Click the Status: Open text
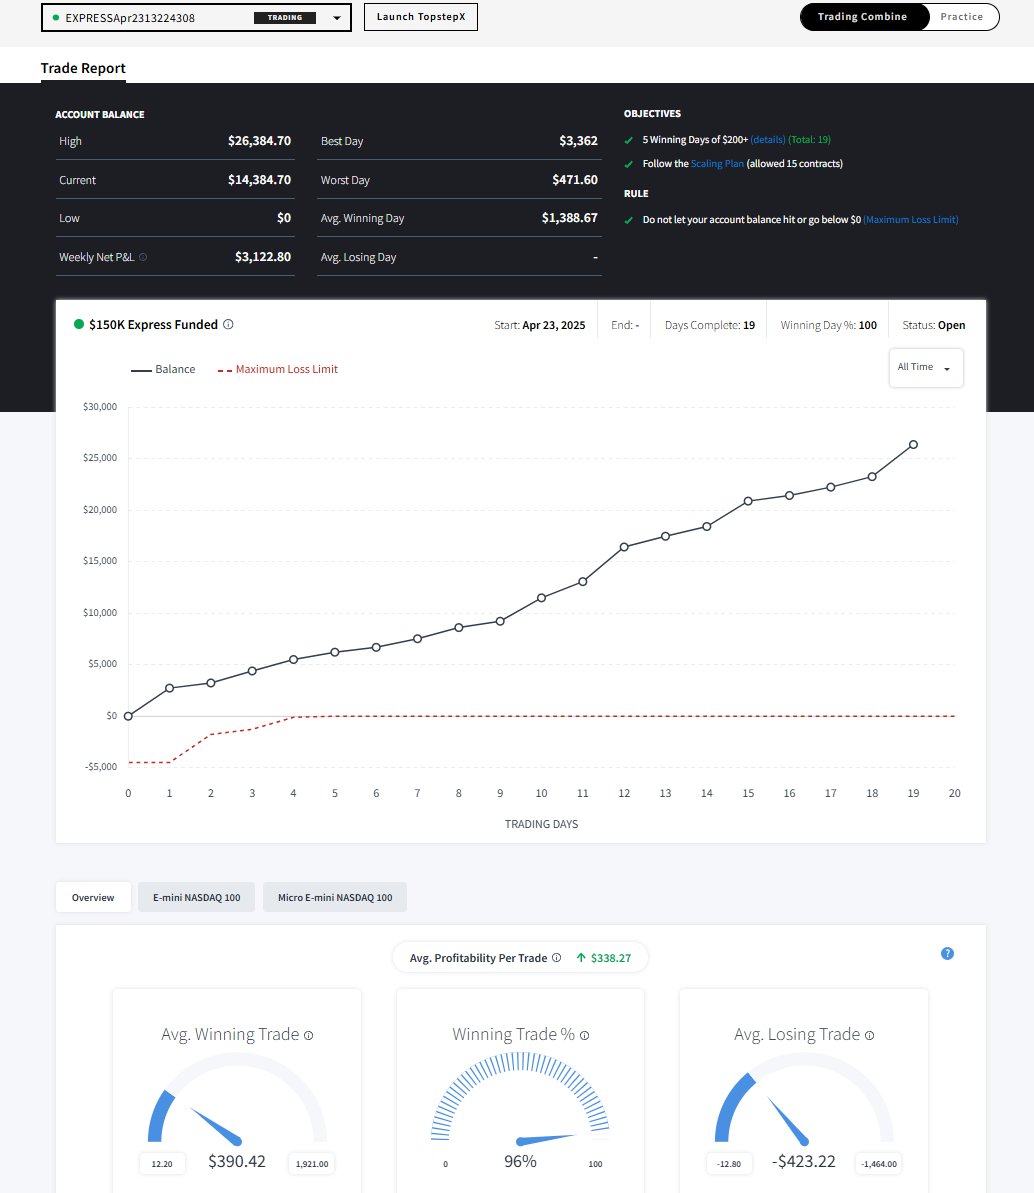 (934, 325)
